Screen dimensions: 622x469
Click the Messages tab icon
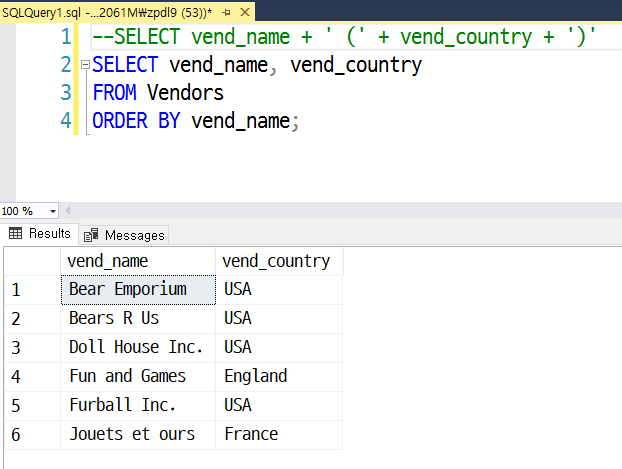(x=91, y=235)
